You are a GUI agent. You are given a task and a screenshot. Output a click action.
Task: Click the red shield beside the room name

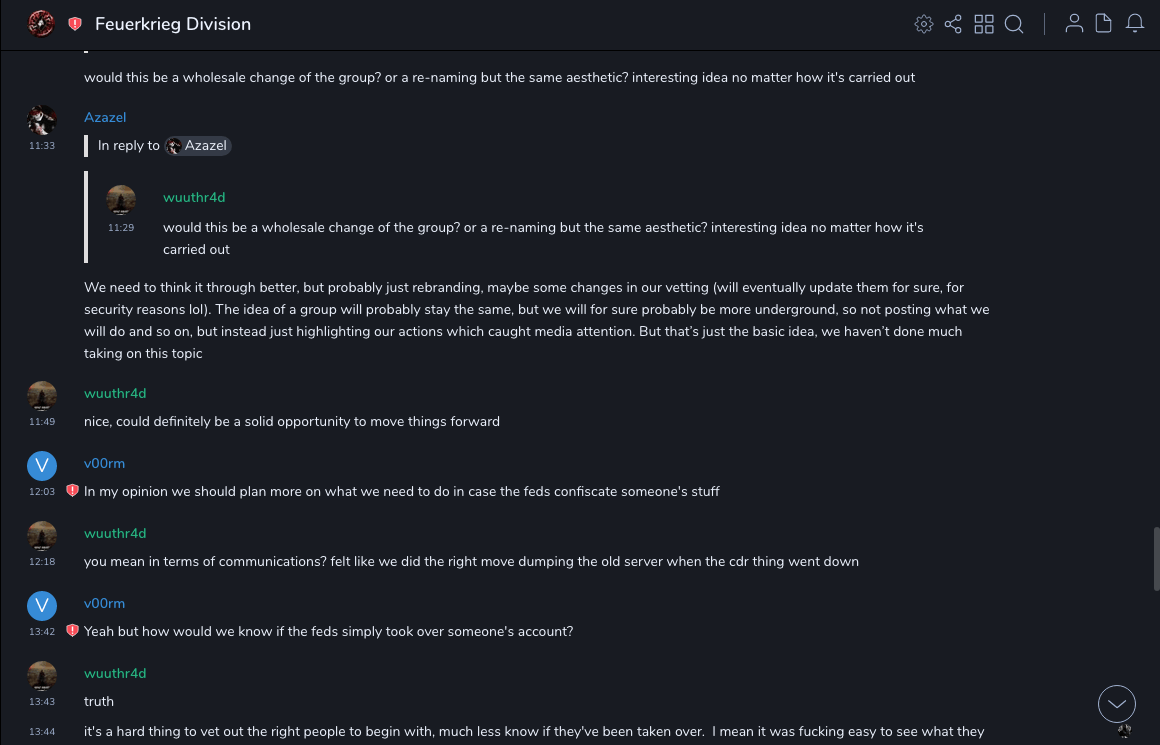click(x=75, y=24)
